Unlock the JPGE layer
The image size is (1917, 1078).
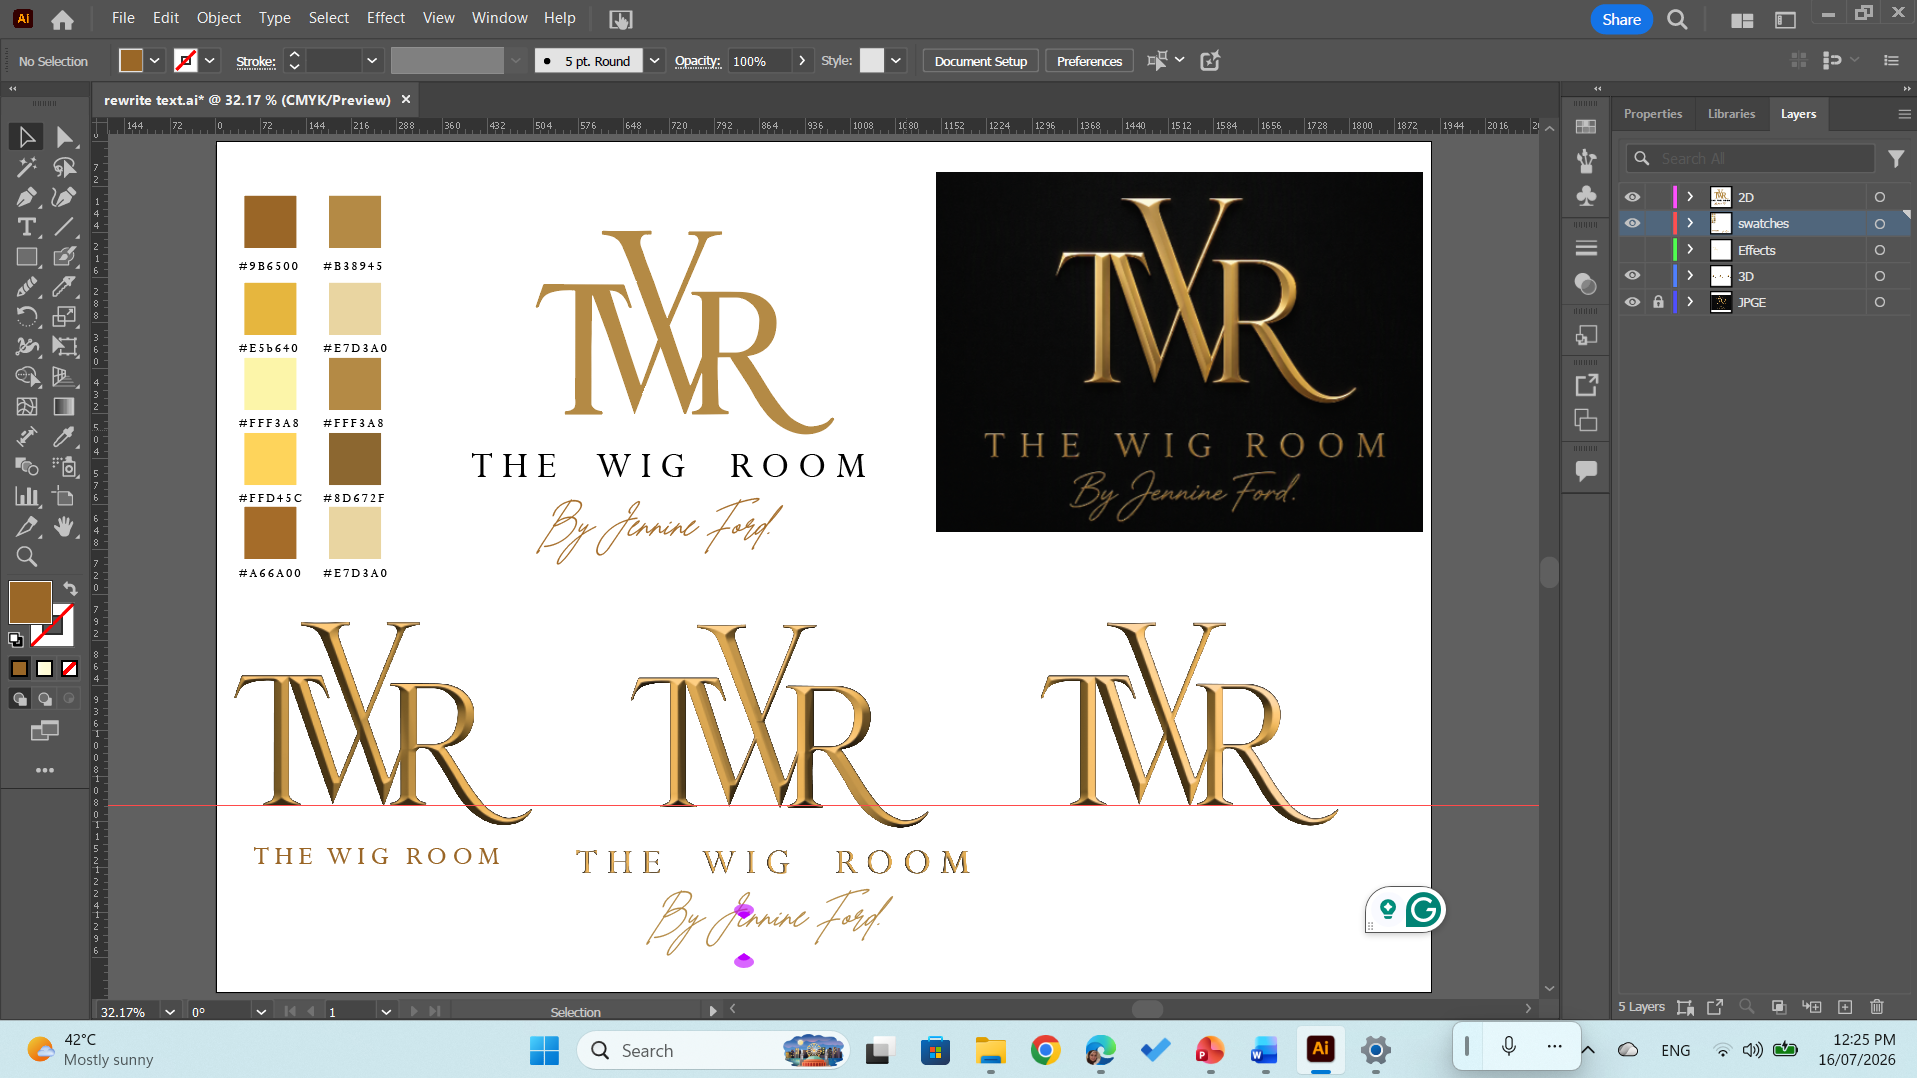tap(1658, 302)
